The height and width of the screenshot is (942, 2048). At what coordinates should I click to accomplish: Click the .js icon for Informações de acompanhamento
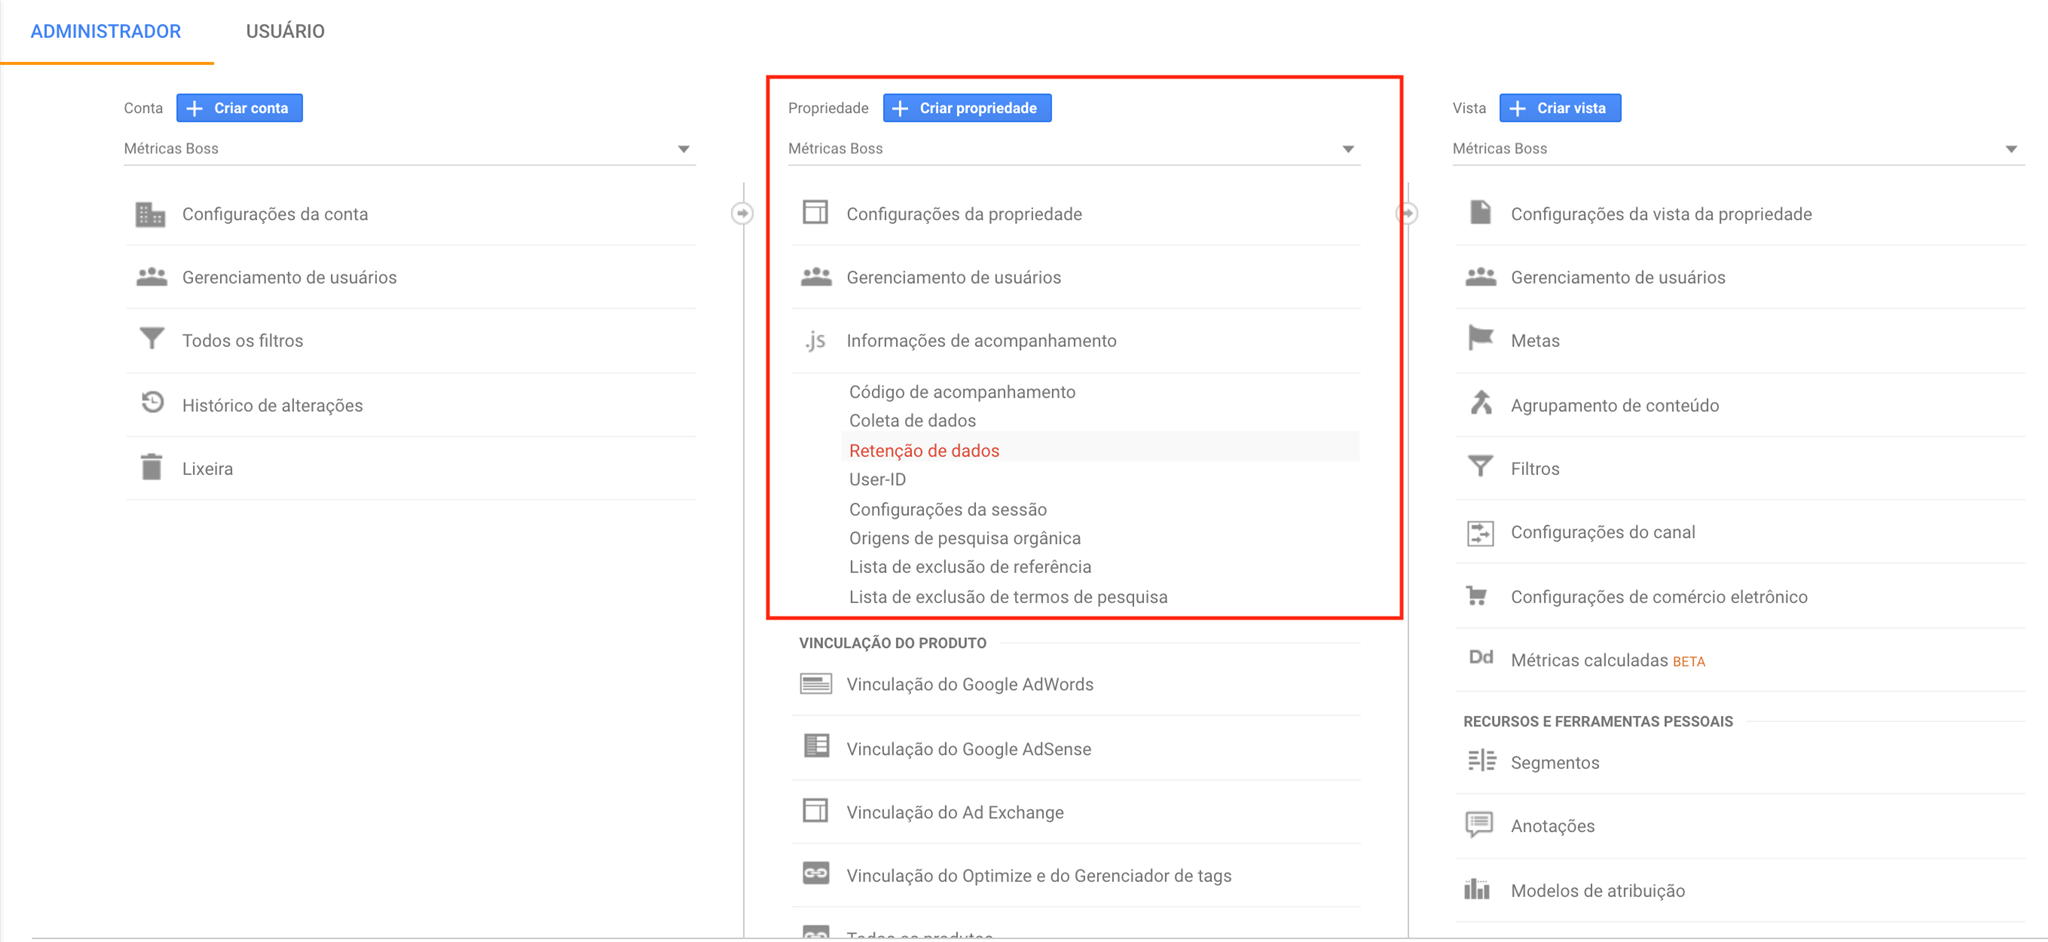pos(815,341)
